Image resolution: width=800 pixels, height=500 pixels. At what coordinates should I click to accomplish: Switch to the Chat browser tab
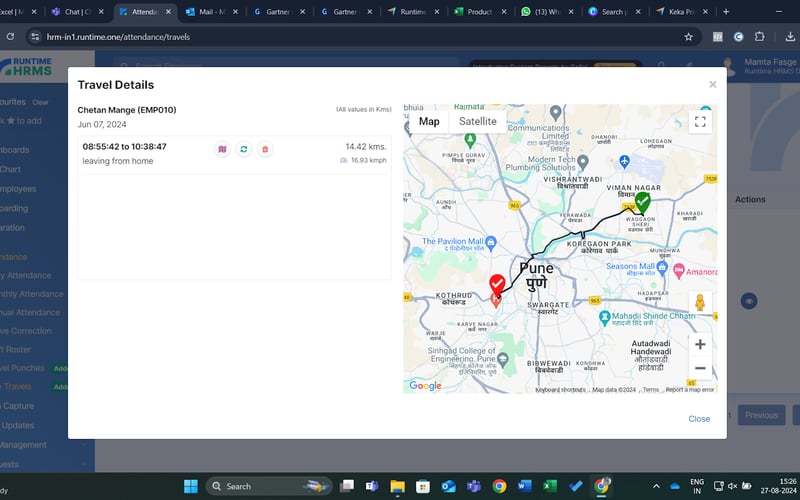78,12
